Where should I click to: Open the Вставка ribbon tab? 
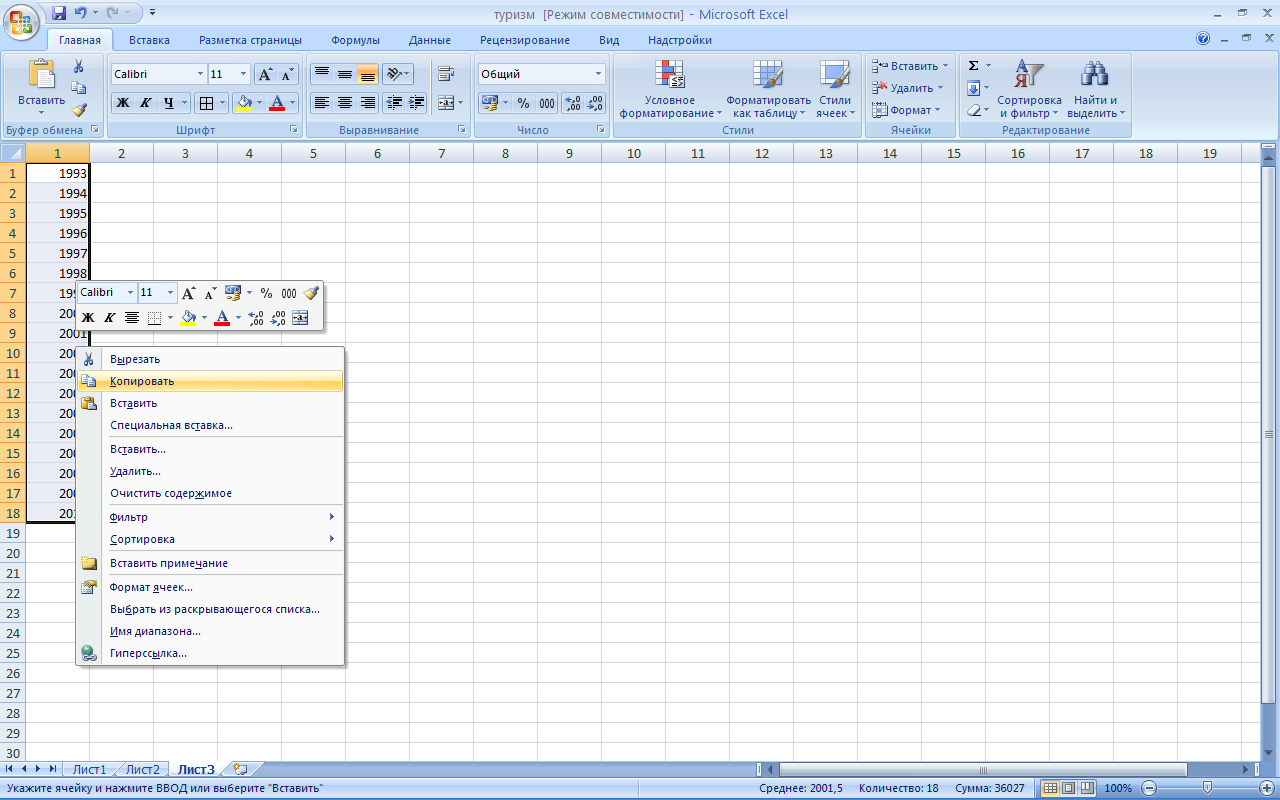point(149,40)
